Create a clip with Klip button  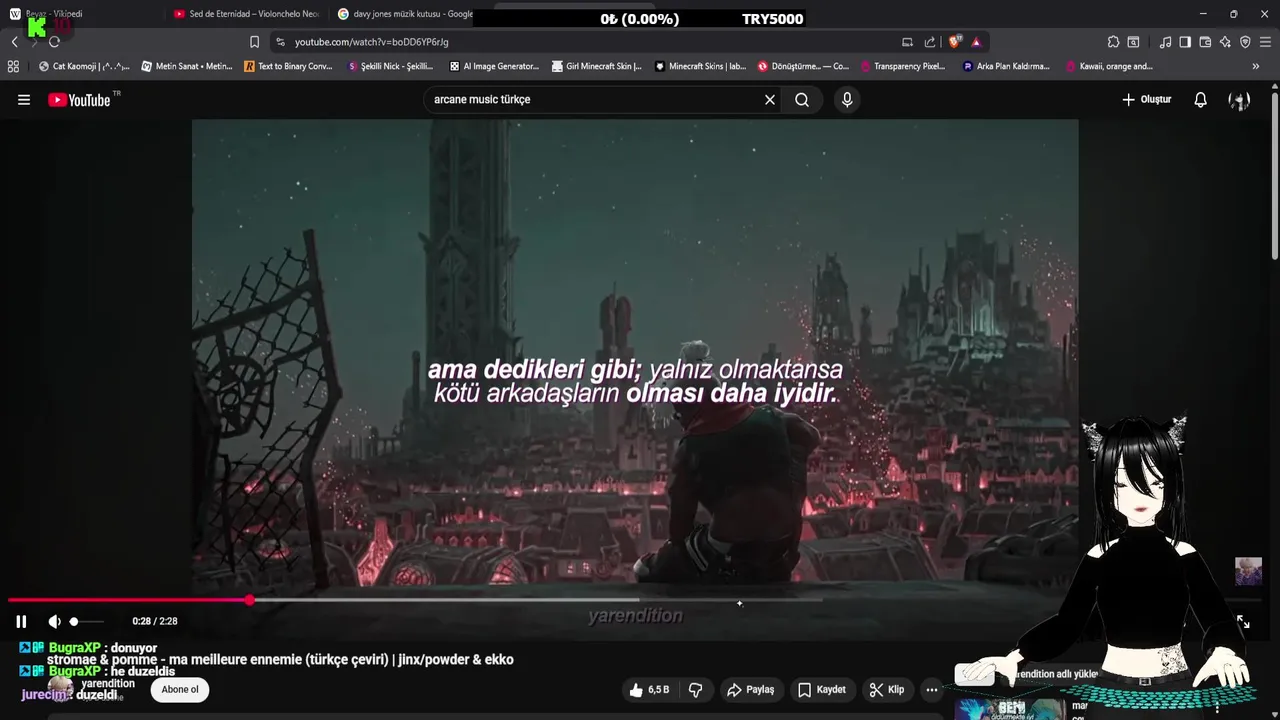887,690
